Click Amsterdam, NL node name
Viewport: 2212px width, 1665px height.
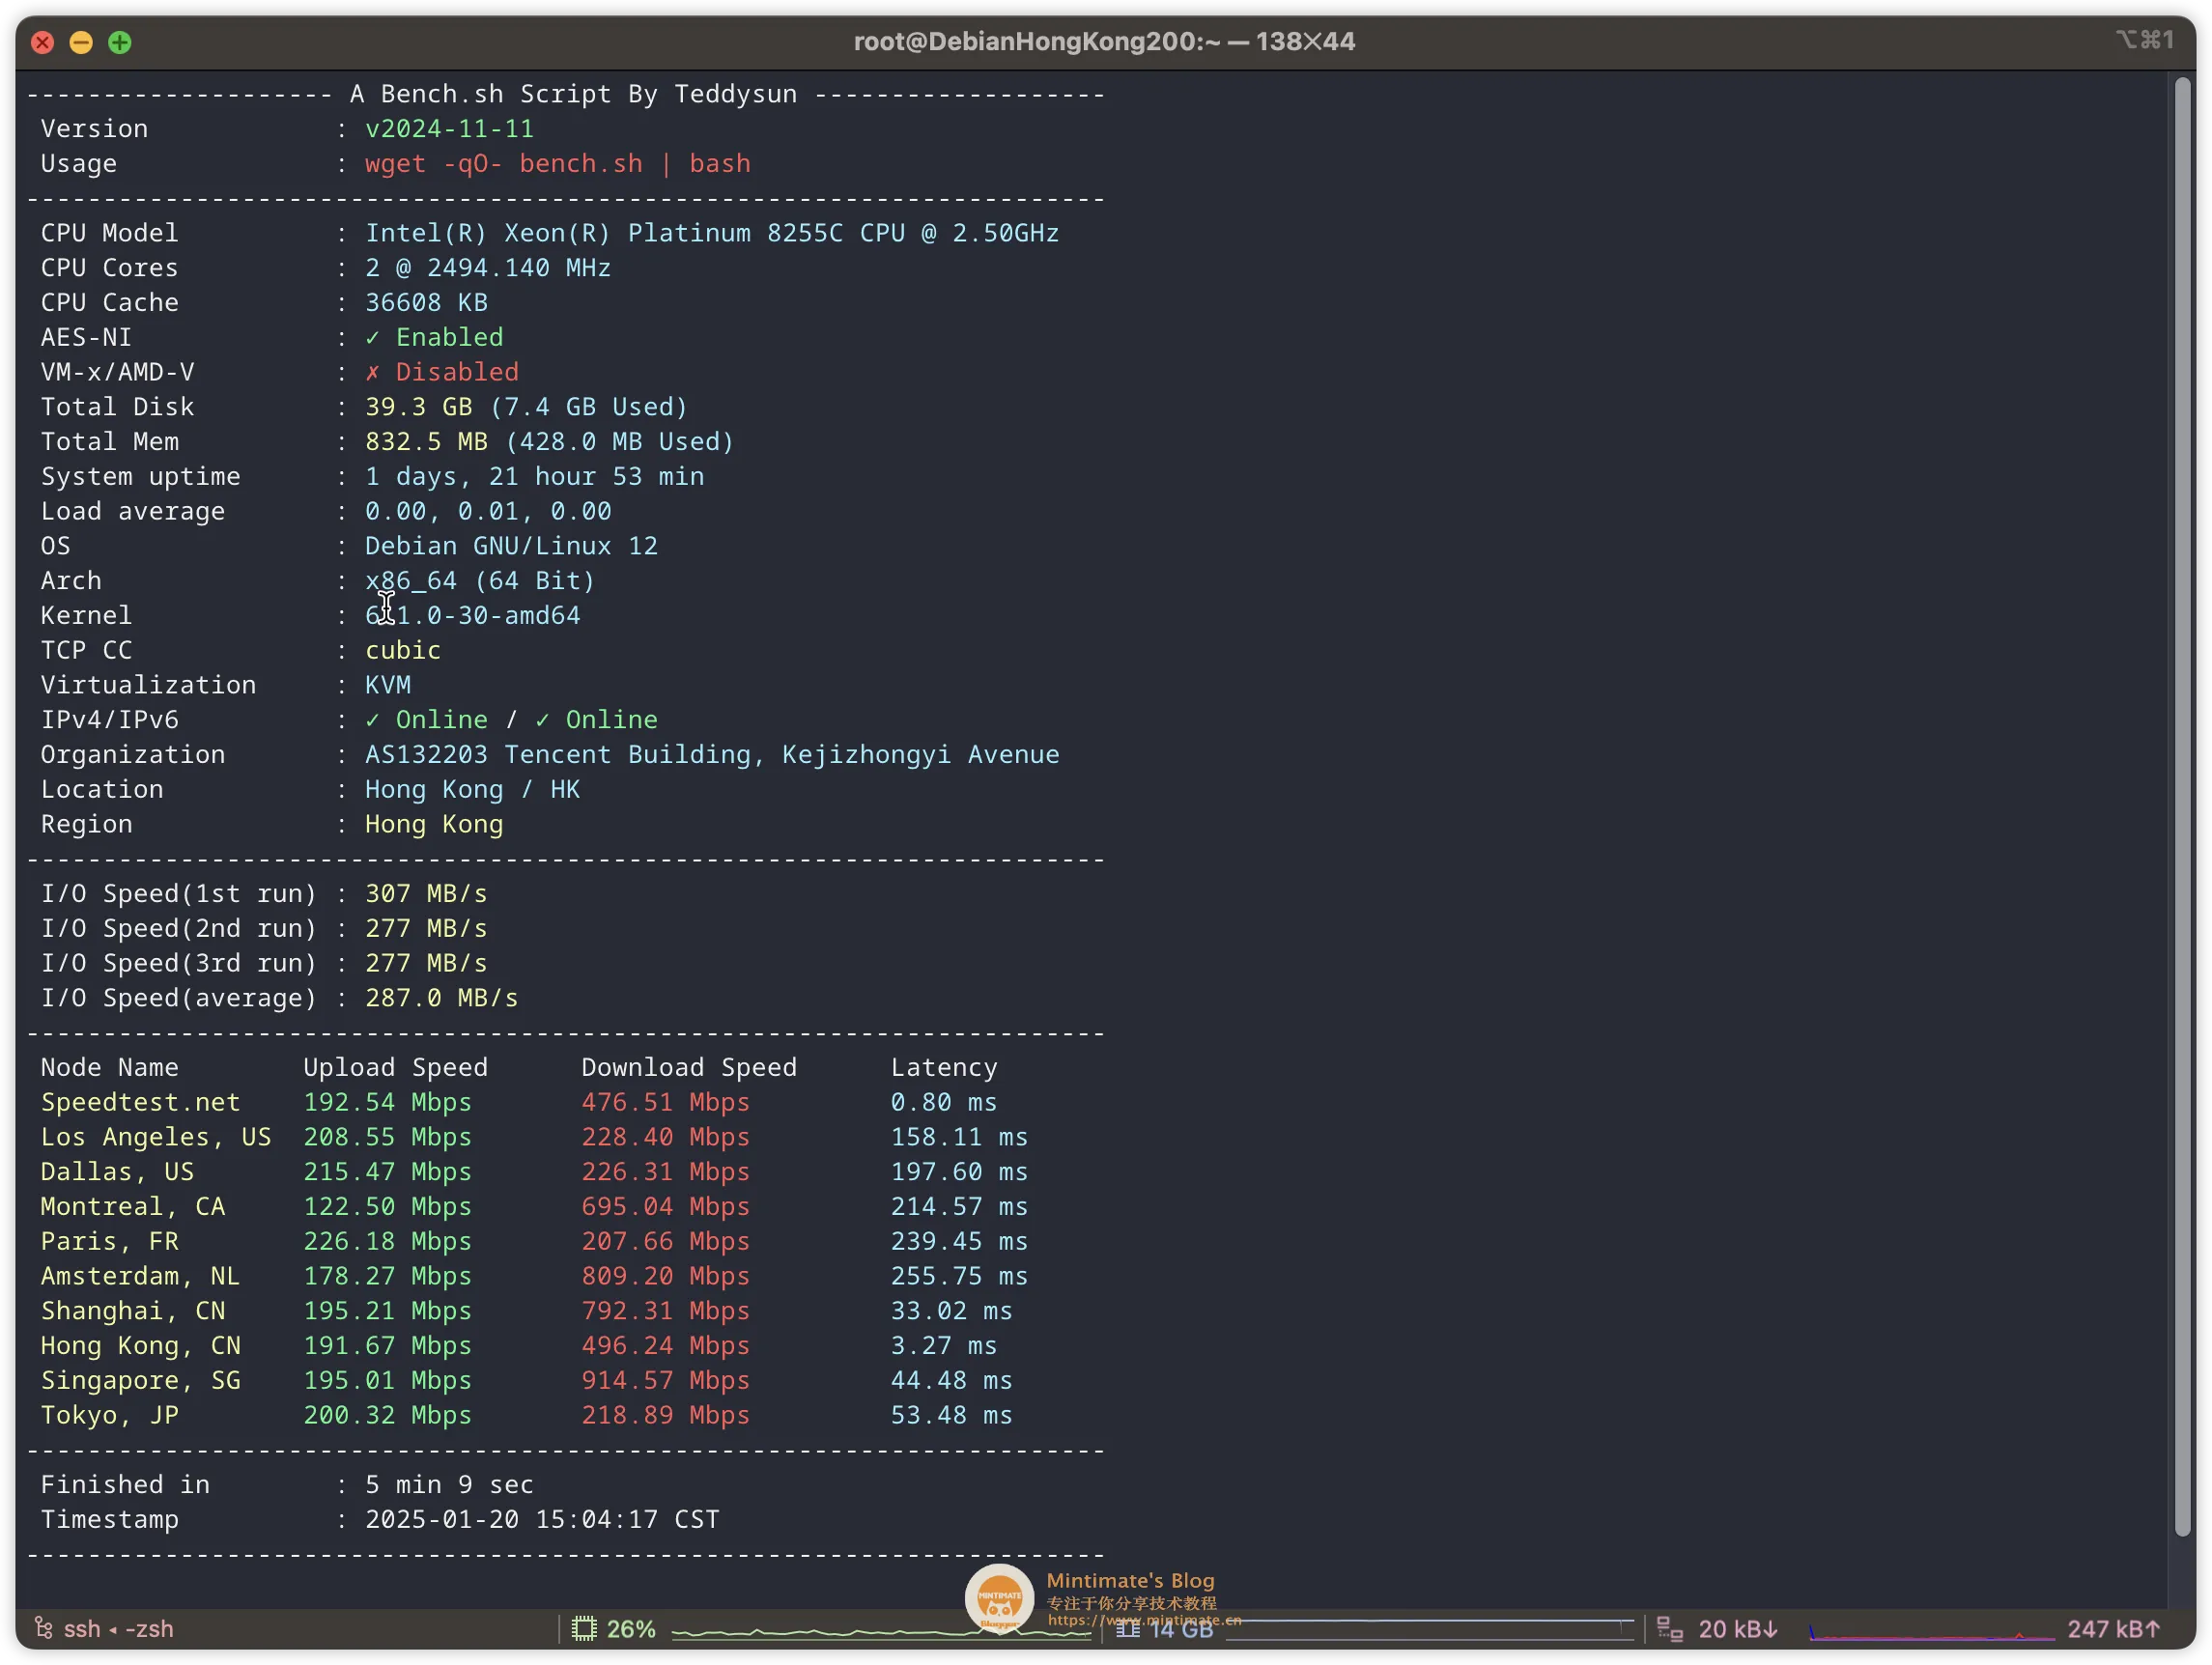140,1277
